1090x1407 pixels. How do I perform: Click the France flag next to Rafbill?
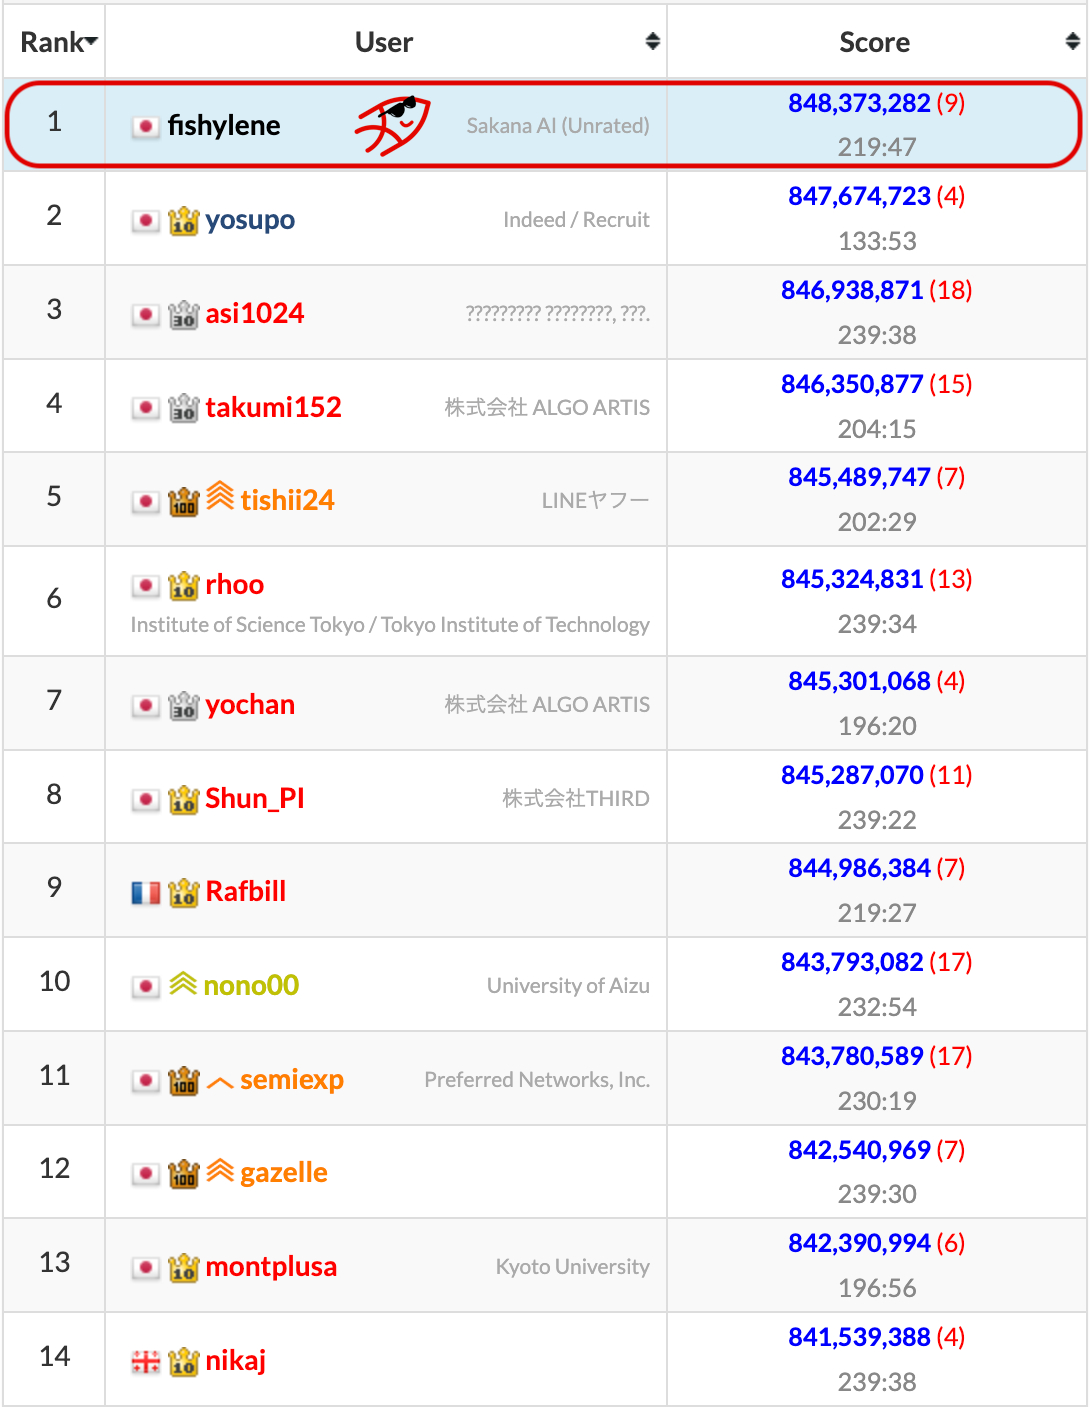coord(146,892)
